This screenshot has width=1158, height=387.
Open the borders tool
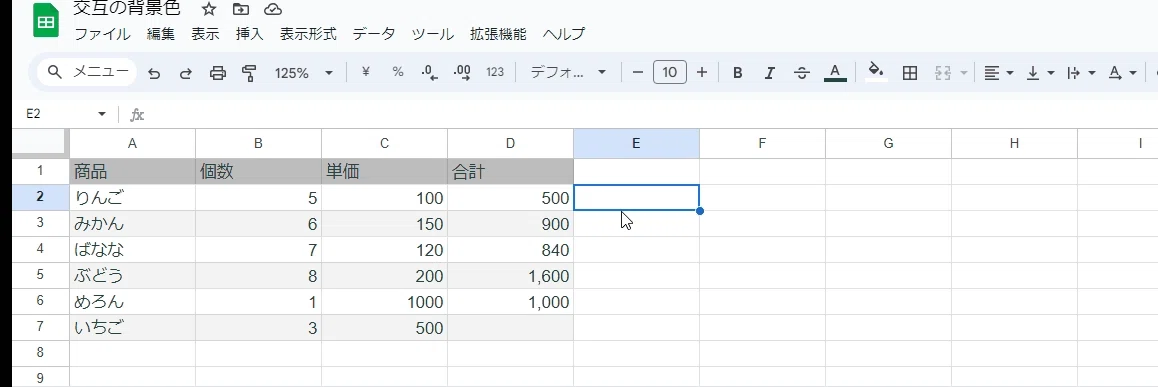(910, 72)
